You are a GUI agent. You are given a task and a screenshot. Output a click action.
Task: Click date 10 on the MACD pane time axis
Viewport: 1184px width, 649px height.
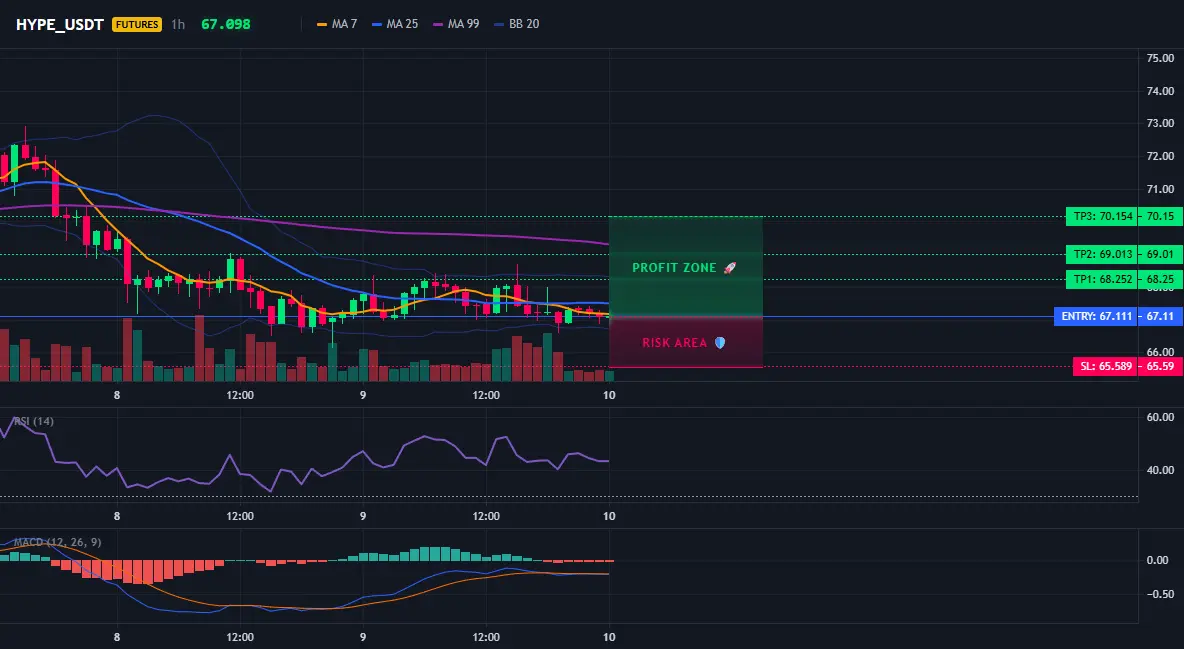(x=609, y=637)
